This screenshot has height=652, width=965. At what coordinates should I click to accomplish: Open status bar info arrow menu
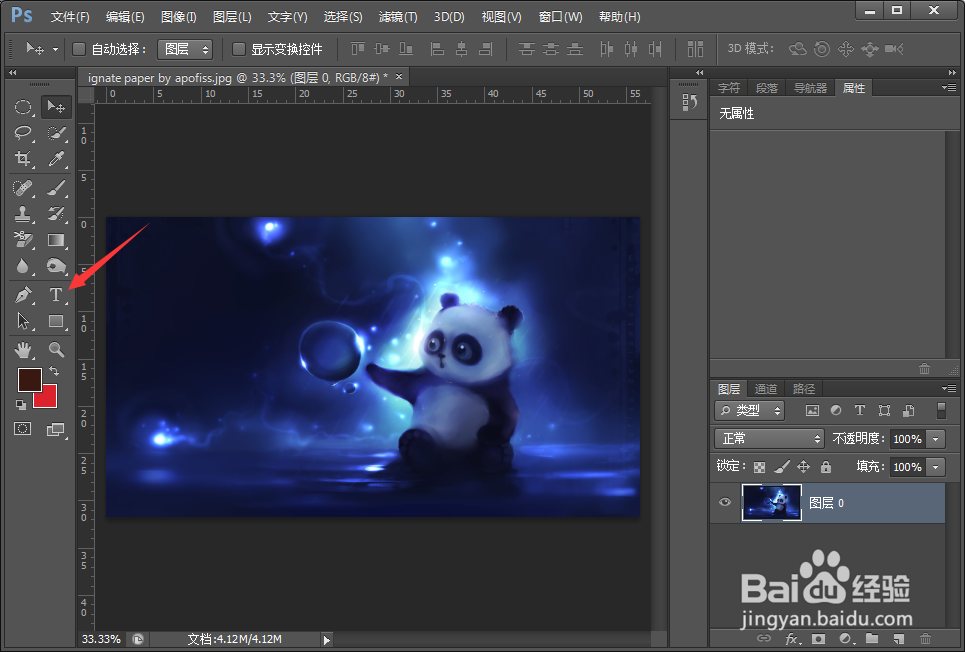[326, 640]
